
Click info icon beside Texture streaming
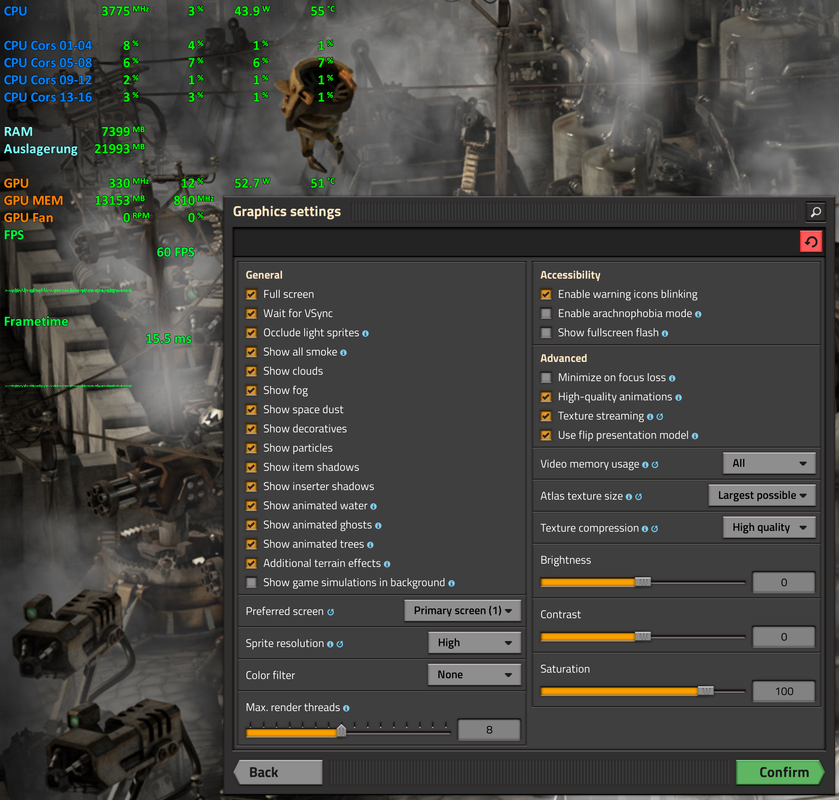click(x=650, y=417)
